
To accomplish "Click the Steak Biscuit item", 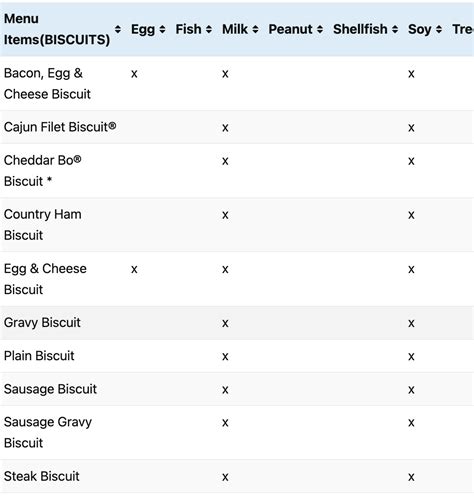I will [42, 476].
